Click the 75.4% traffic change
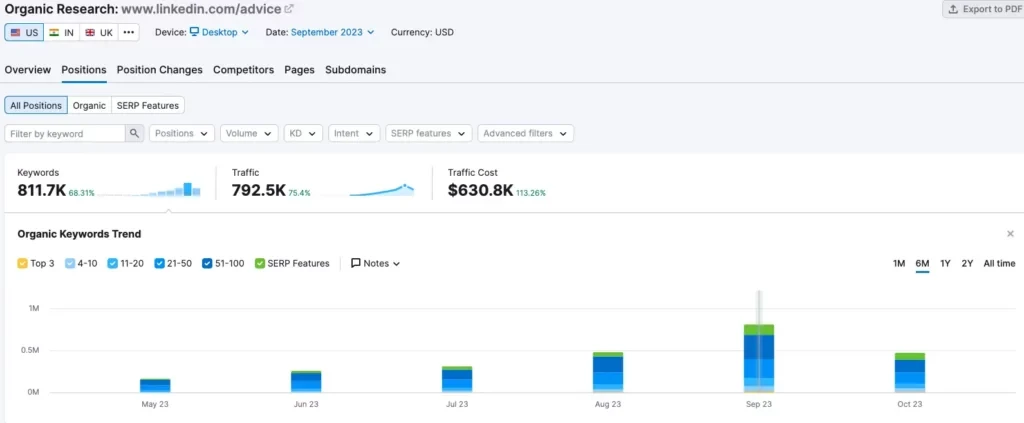Image resolution: width=1024 pixels, height=423 pixels. 300,193
